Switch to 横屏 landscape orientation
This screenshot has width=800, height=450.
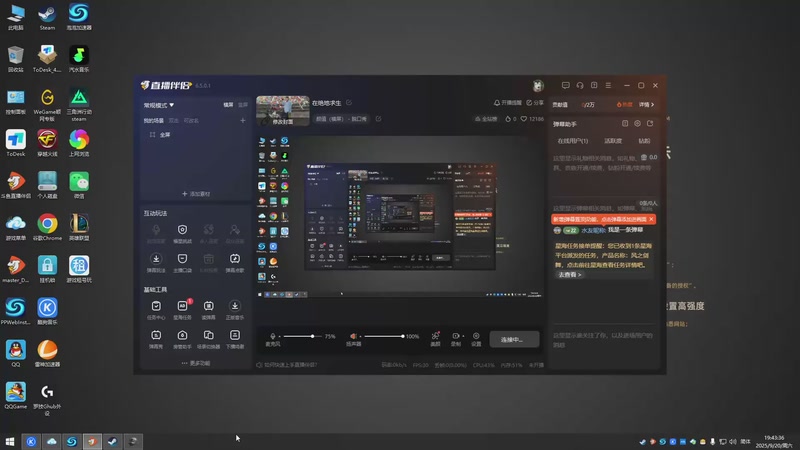click(x=228, y=105)
